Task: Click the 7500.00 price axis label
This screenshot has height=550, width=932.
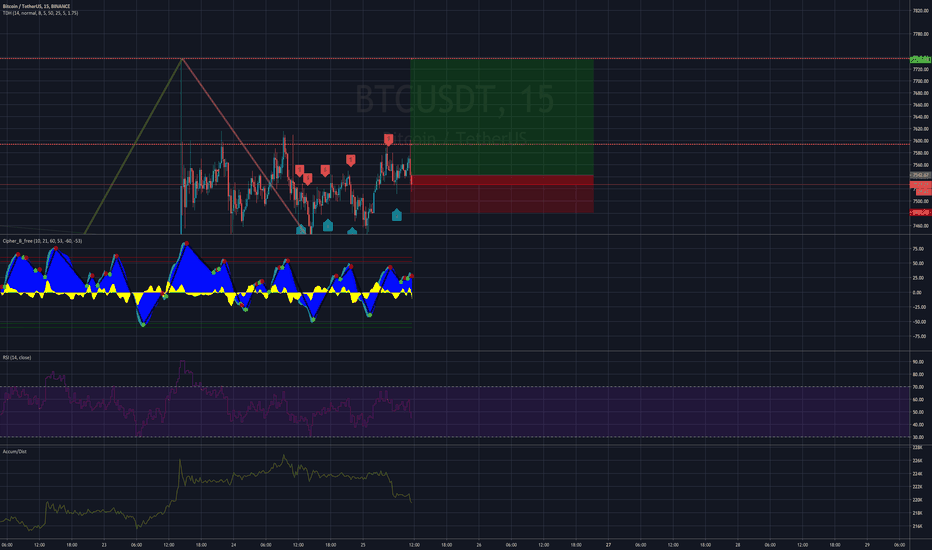Action: [921, 202]
